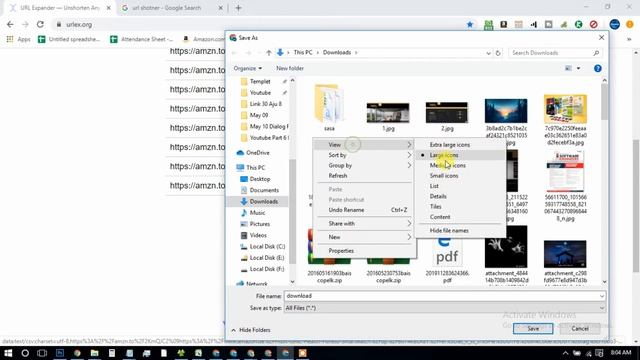Open the sasa folder icon
This screenshot has height=360, width=640.
(x=329, y=103)
